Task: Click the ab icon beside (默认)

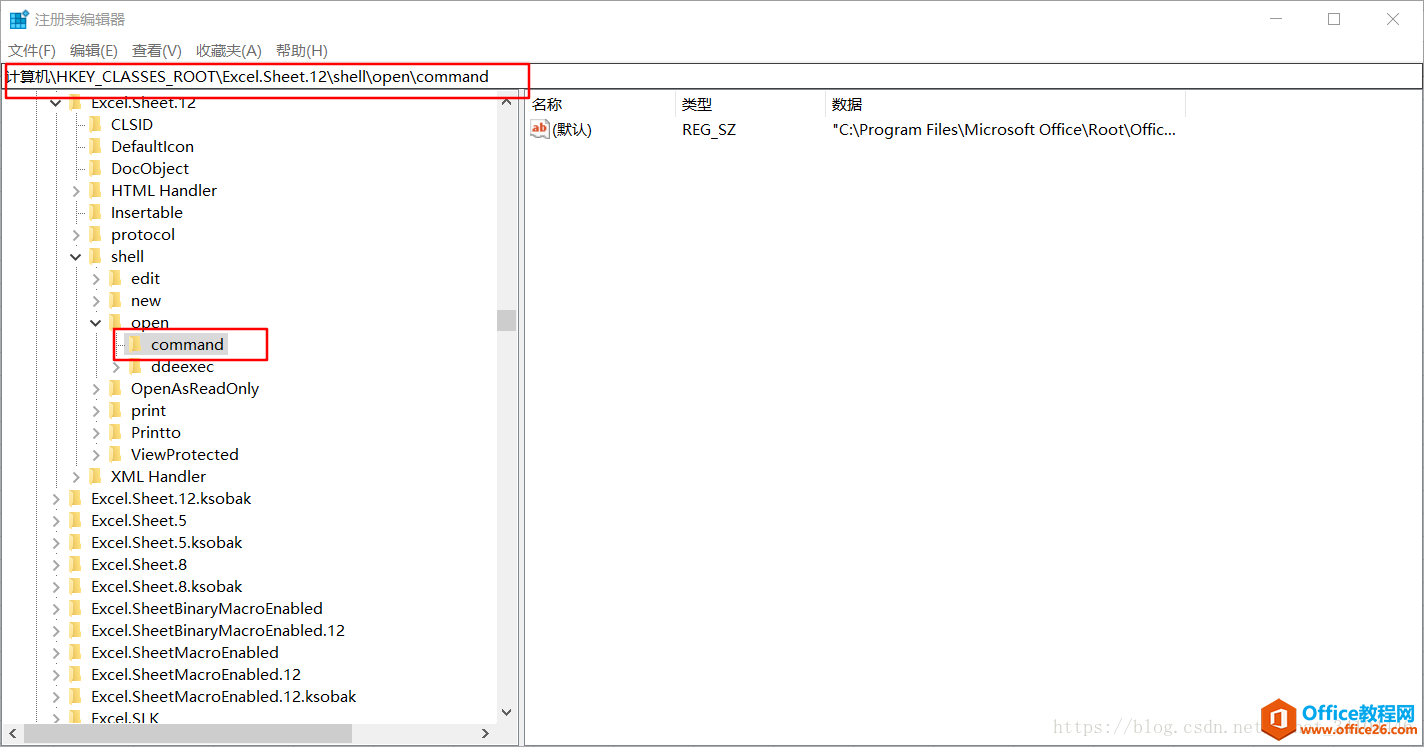Action: (x=539, y=129)
